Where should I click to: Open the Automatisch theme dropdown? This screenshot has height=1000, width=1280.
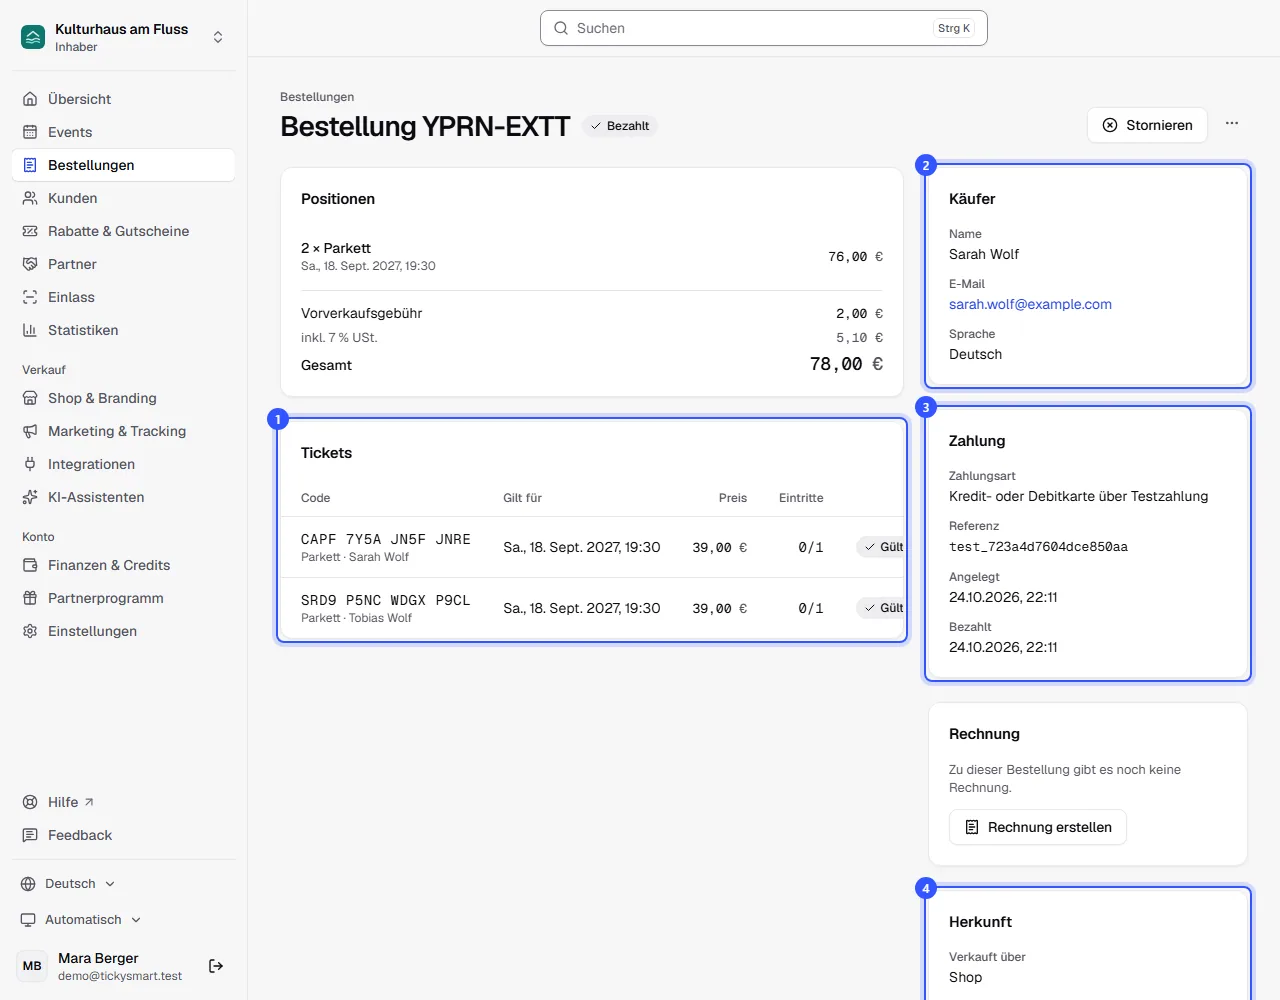point(81,920)
